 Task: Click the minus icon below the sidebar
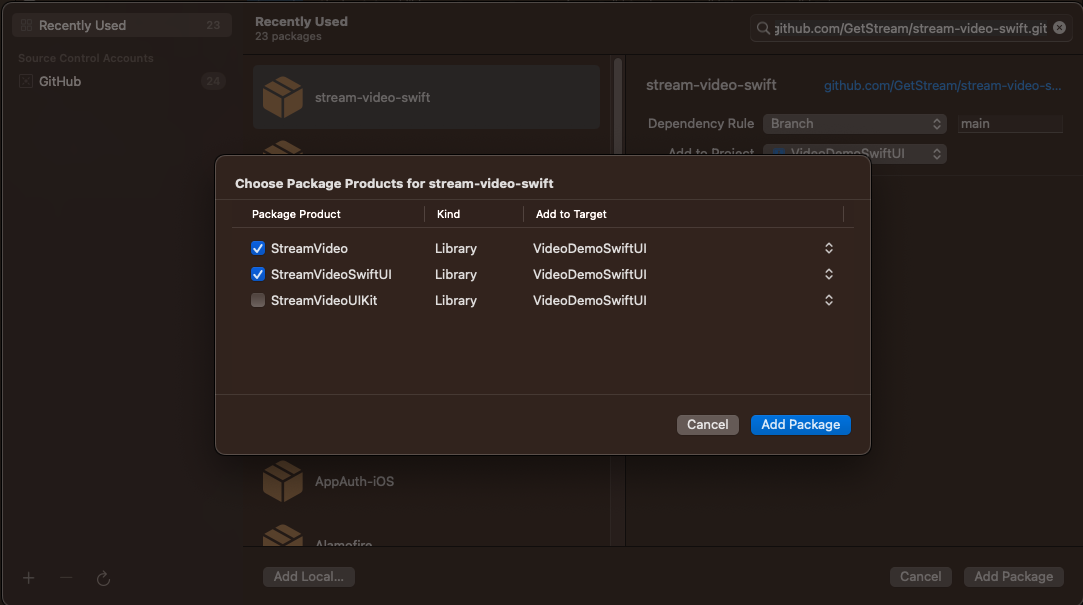65,578
